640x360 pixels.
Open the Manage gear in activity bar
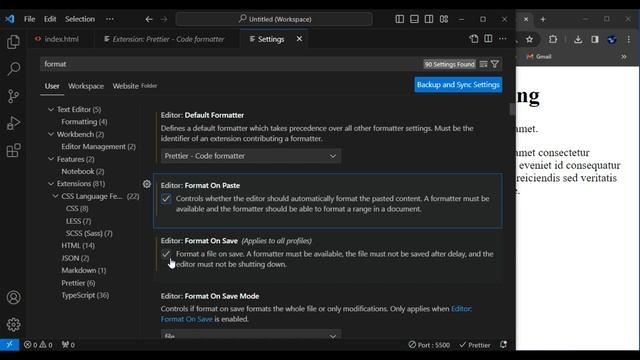13,324
